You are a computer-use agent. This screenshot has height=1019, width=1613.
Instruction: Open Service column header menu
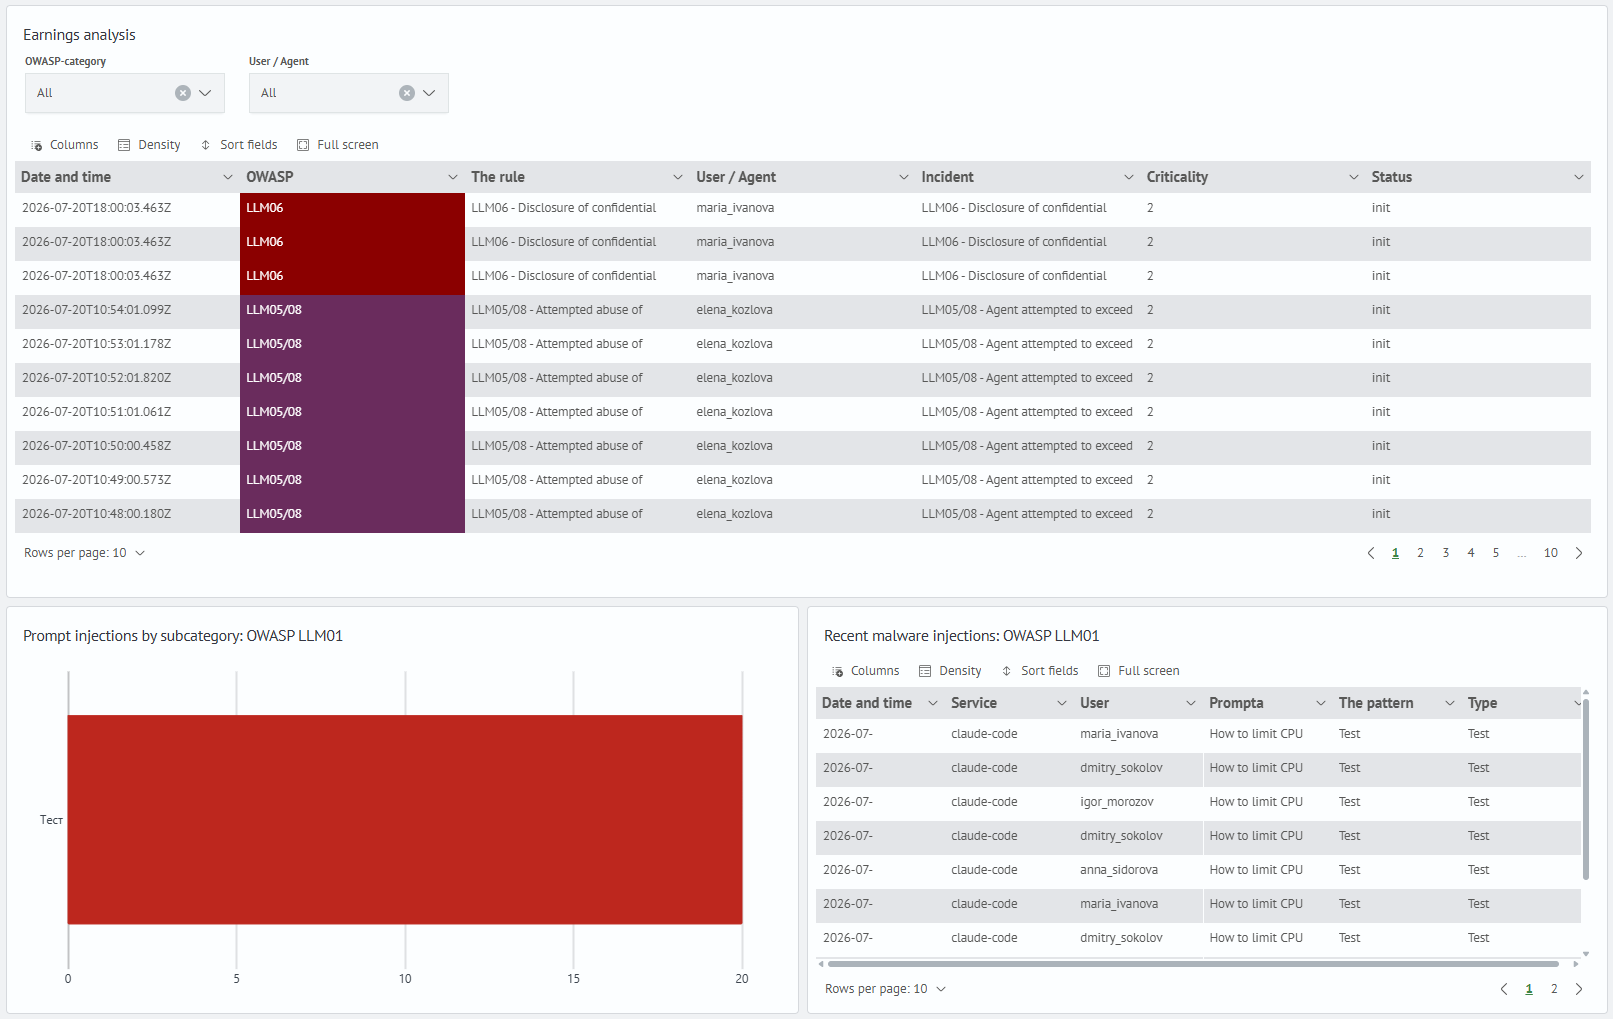click(1062, 703)
